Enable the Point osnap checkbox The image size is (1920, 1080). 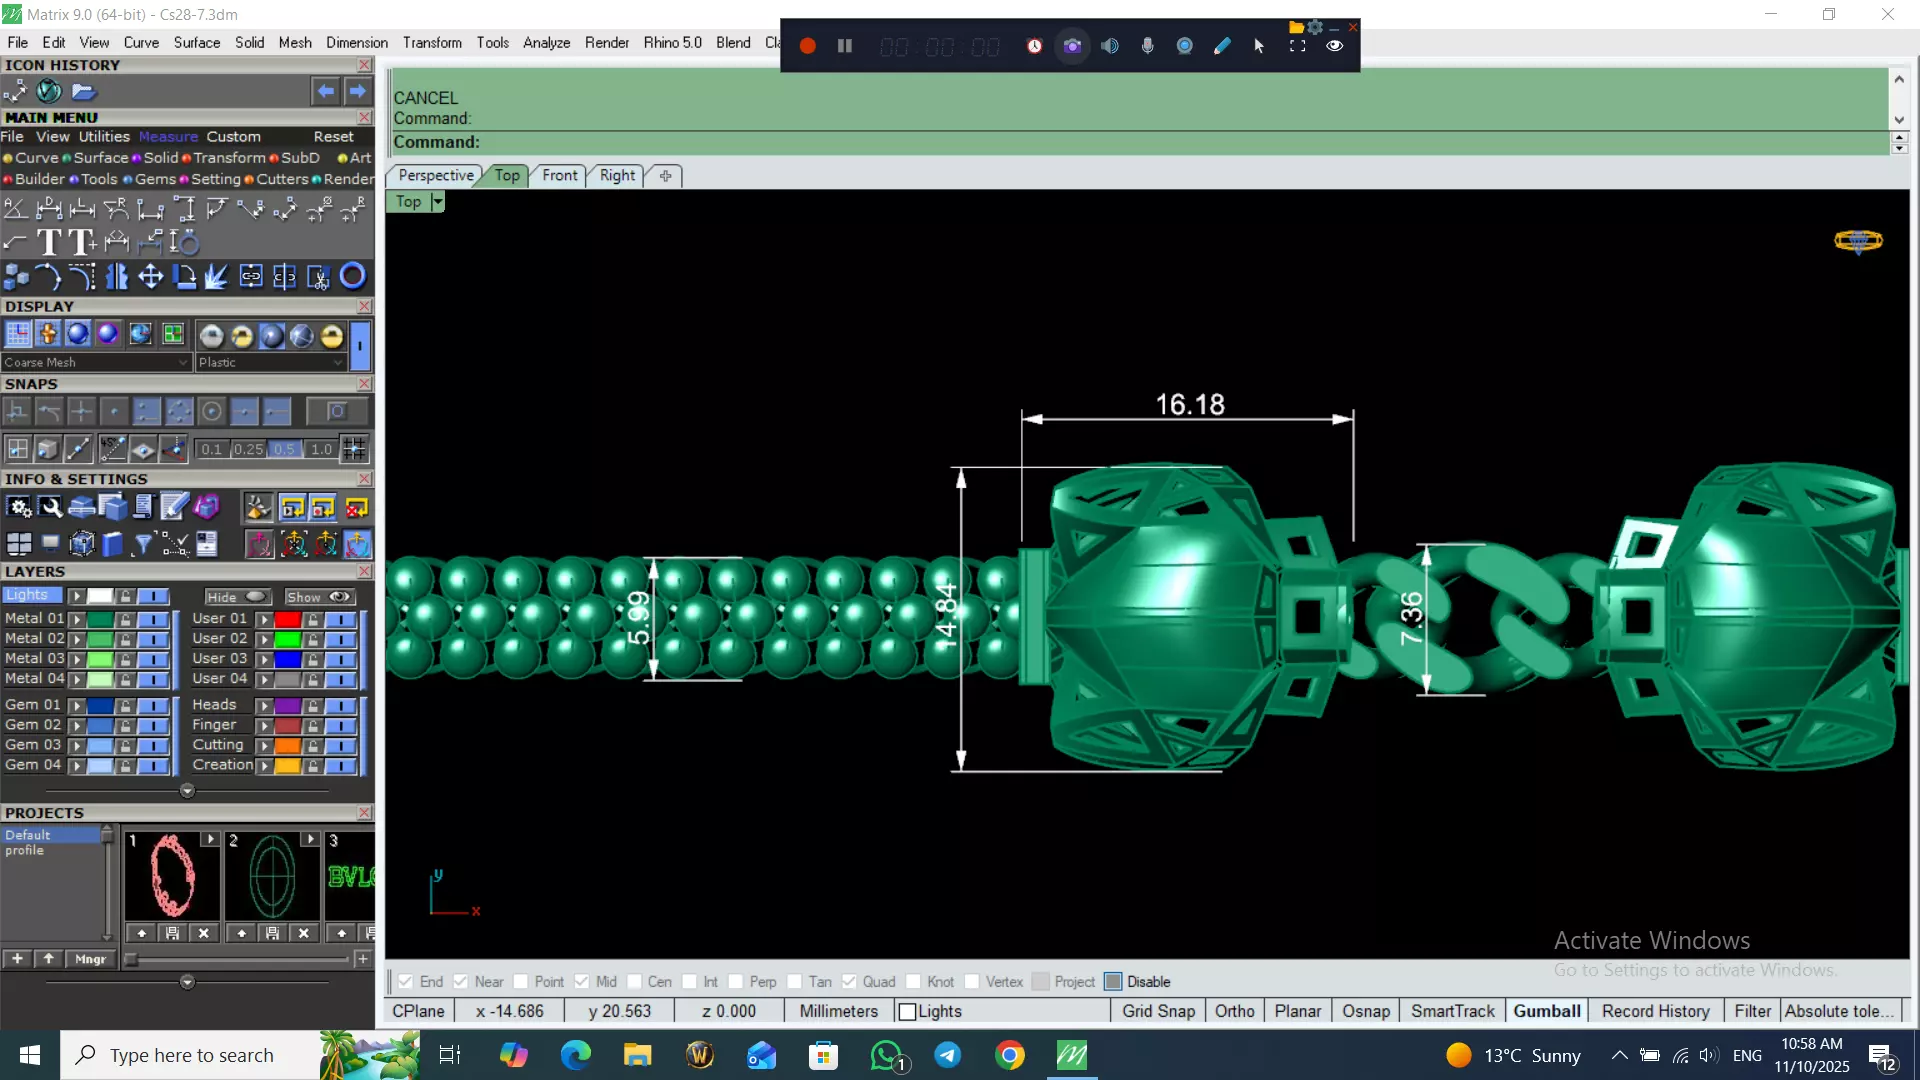coord(520,982)
